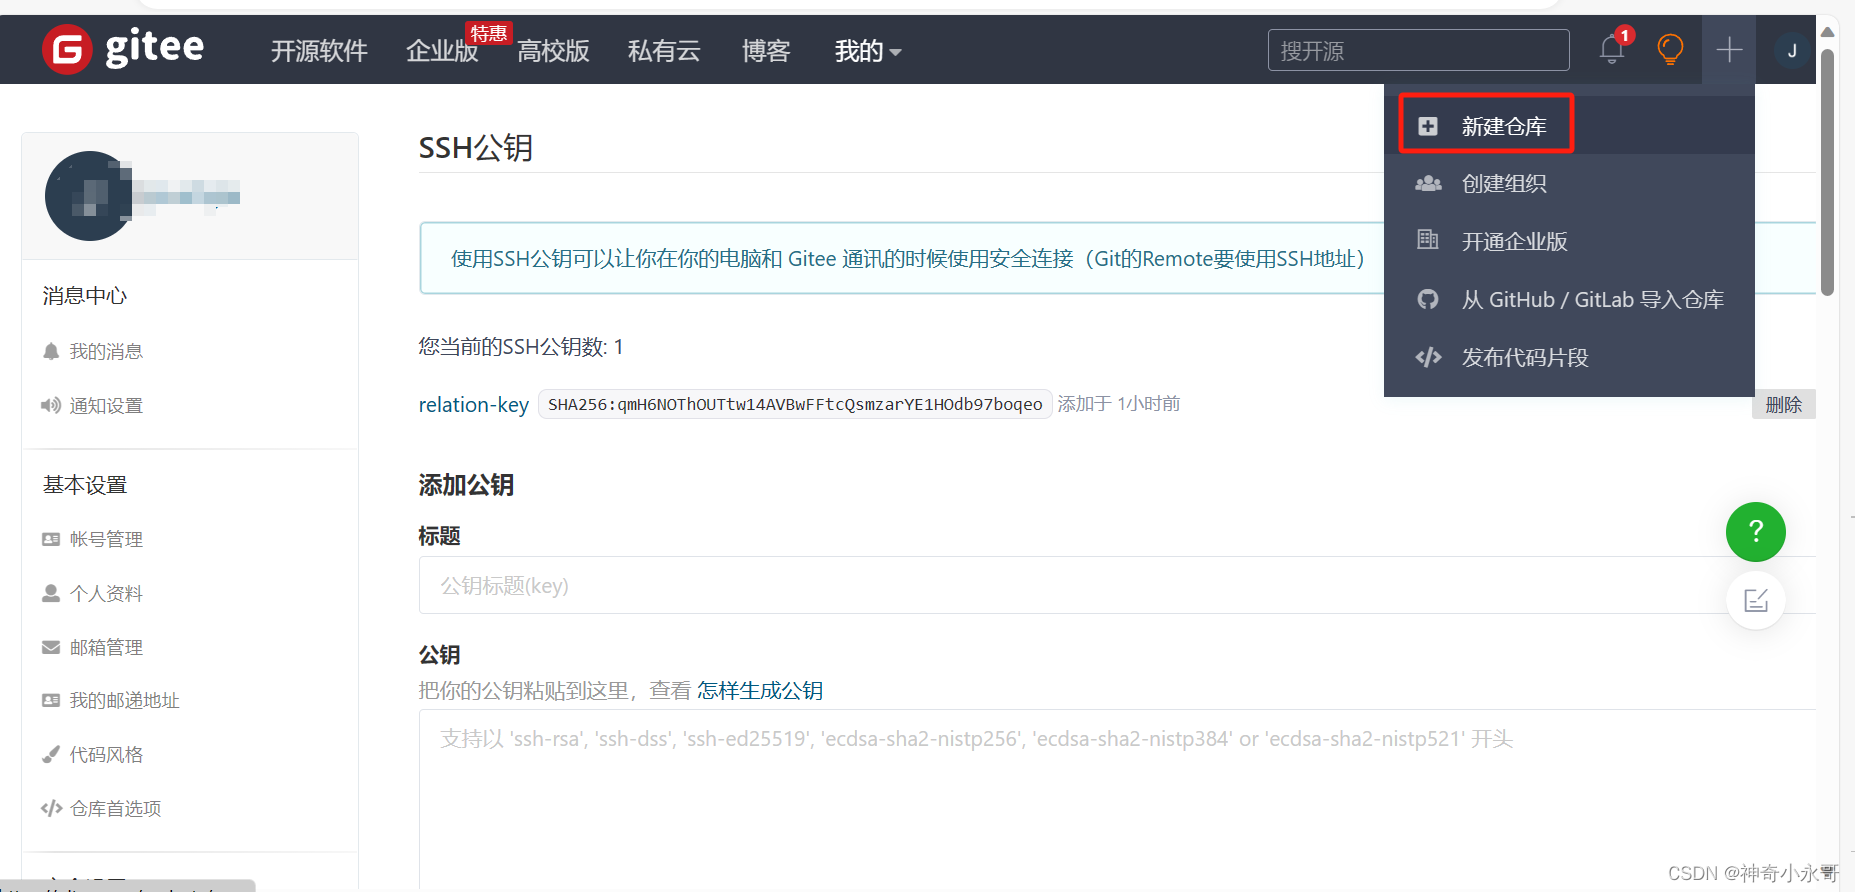Open 私有云 in the navigation bar
Screen dimensions: 1855x892
664,51
